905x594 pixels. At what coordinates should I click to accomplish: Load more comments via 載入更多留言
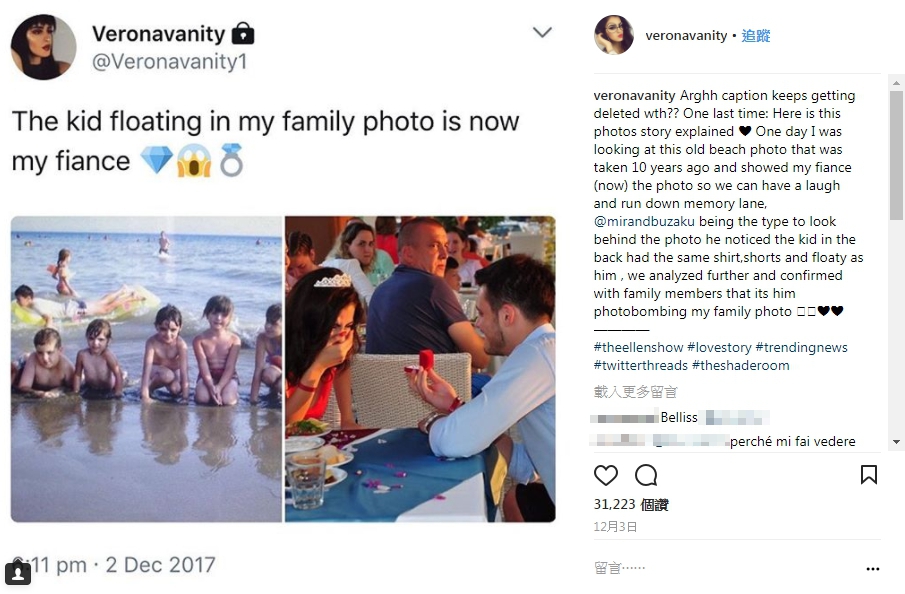pyautogui.click(x=635, y=392)
